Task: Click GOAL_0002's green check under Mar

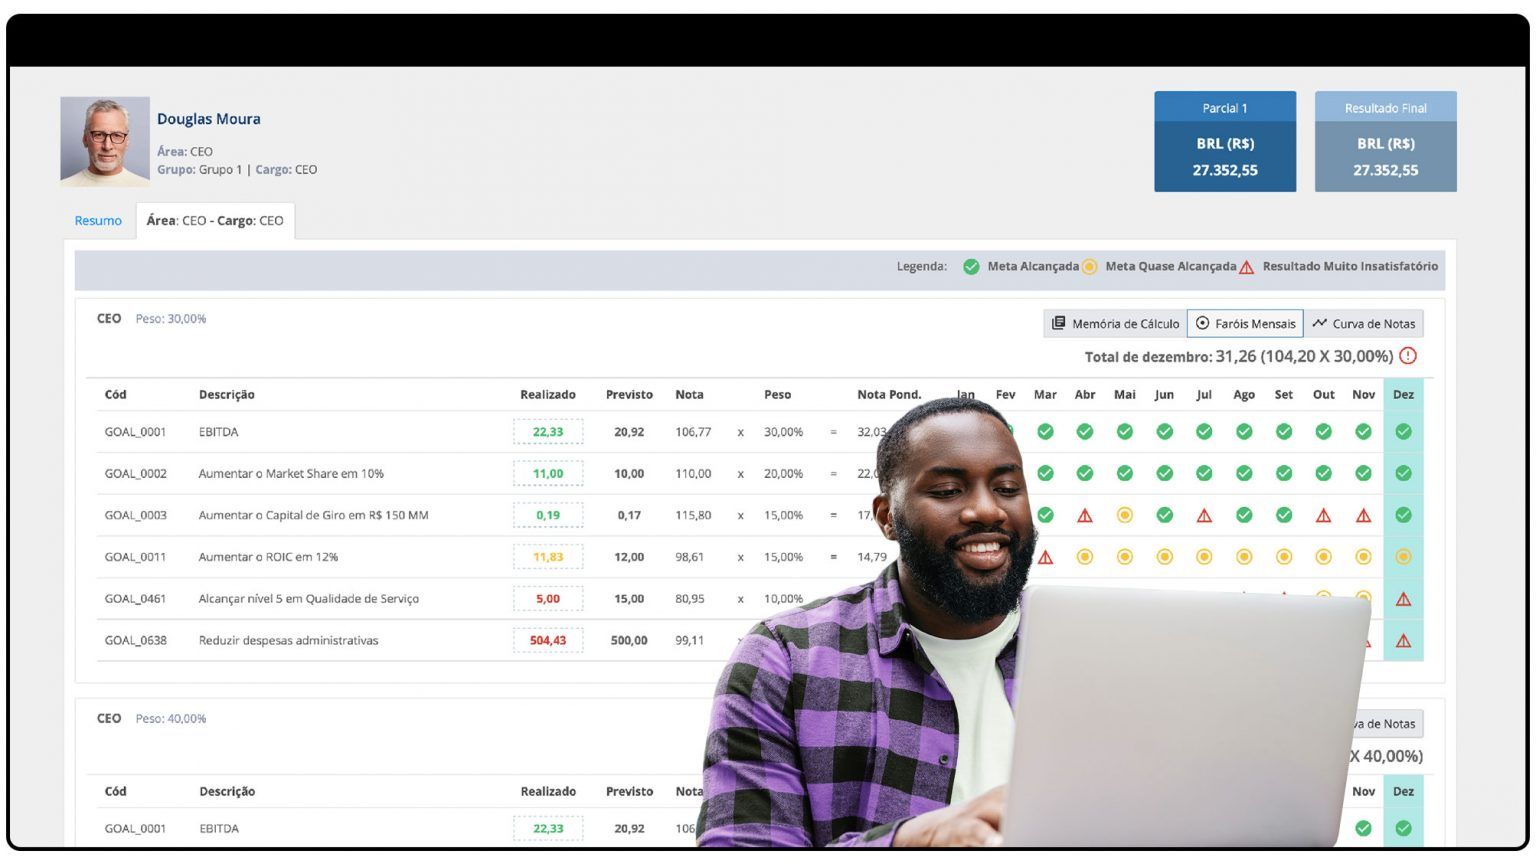Action: click(1045, 473)
